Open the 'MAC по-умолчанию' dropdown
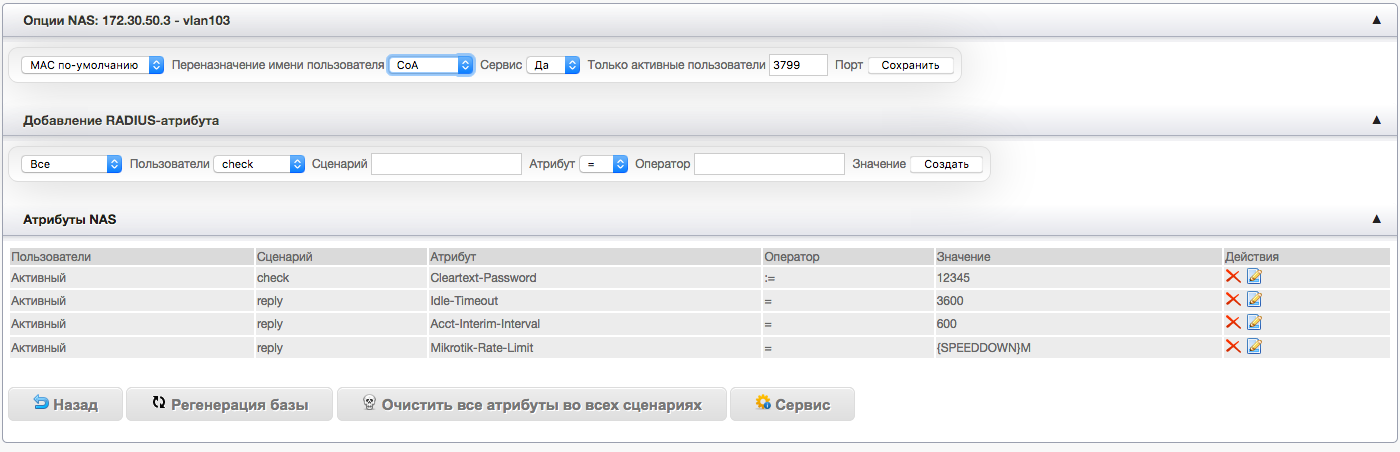1400x452 pixels. pyautogui.click(x=92, y=65)
